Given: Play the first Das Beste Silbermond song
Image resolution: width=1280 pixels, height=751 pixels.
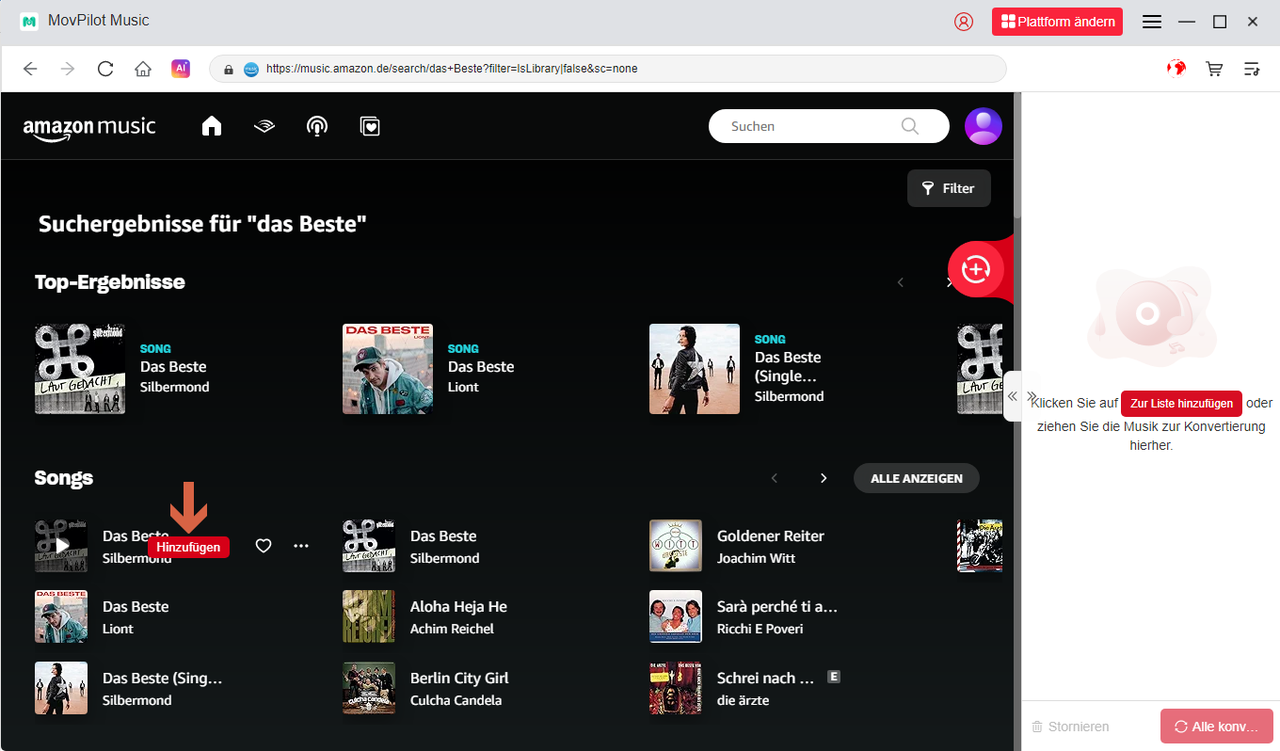Looking at the screenshot, I should click(x=61, y=546).
